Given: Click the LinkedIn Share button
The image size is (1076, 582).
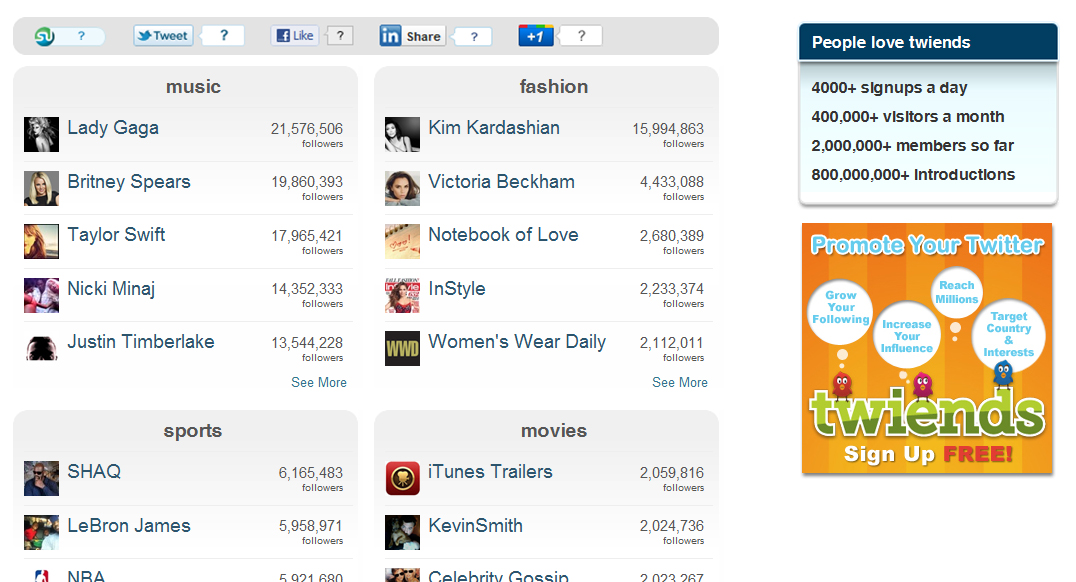Looking at the screenshot, I should (x=412, y=36).
